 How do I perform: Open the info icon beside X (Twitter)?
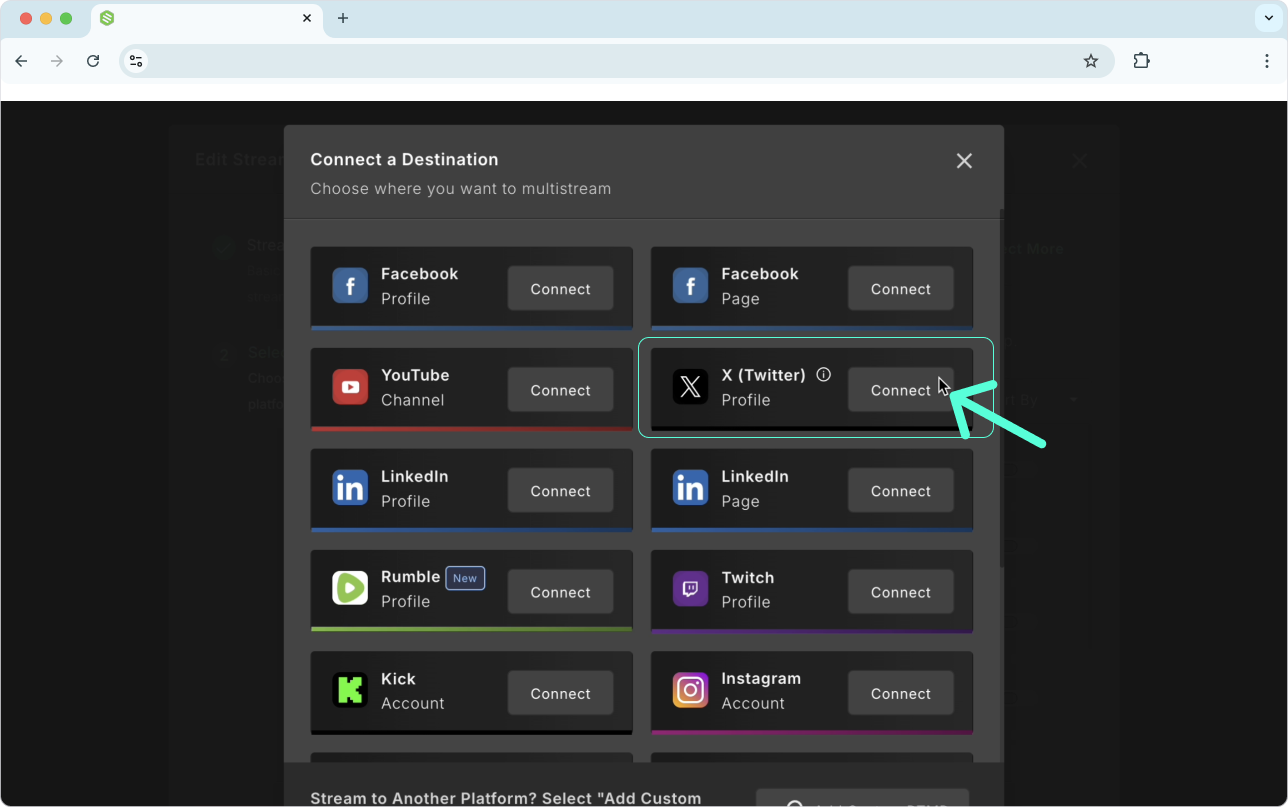(x=824, y=375)
